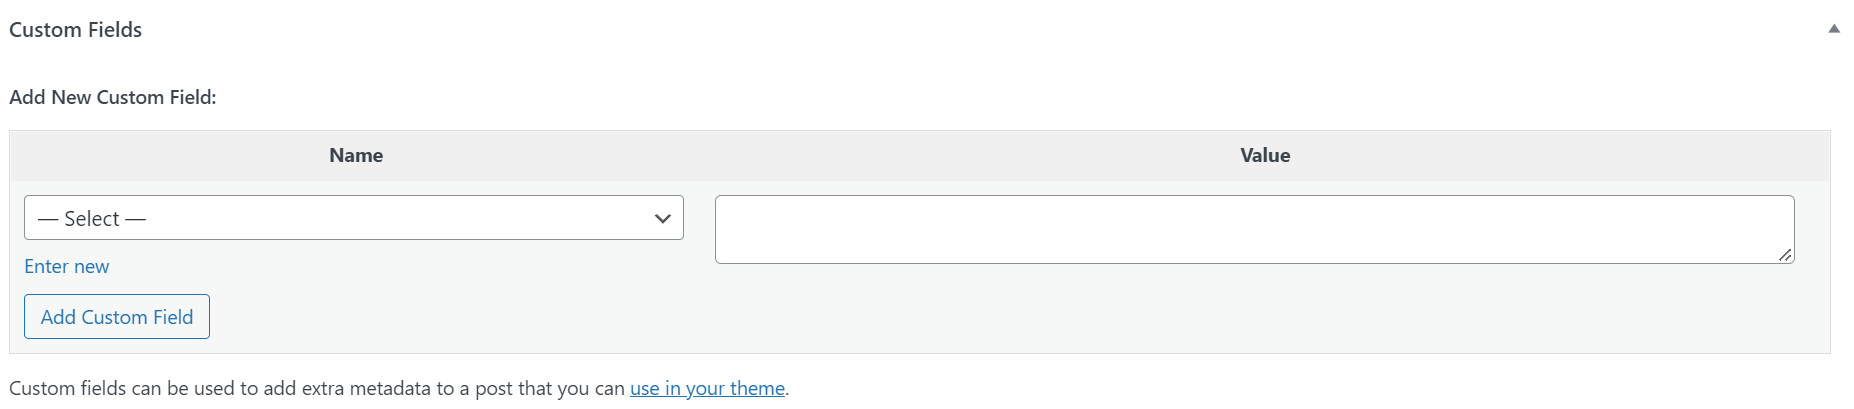Collapse the Custom Fields panel with the arrow
1854x409 pixels.
(x=1833, y=29)
